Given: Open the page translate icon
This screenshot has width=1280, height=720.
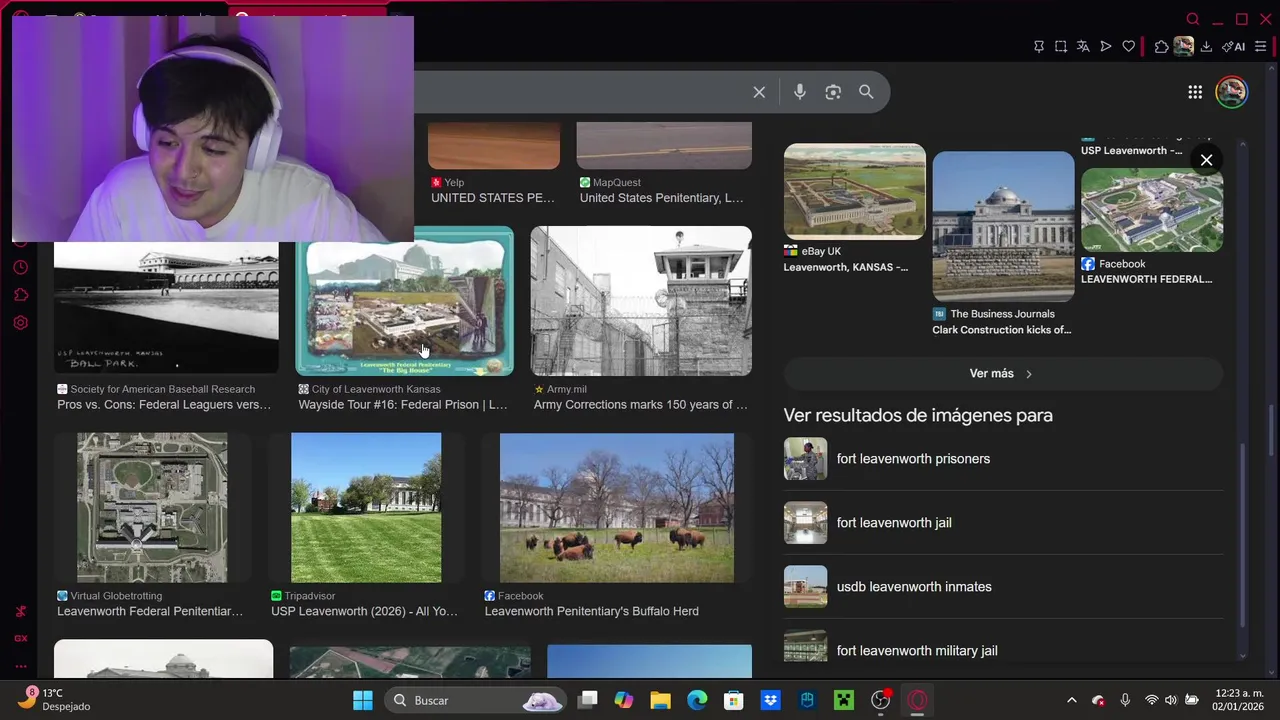Looking at the screenshot, I should click(x=1083, y=46).
